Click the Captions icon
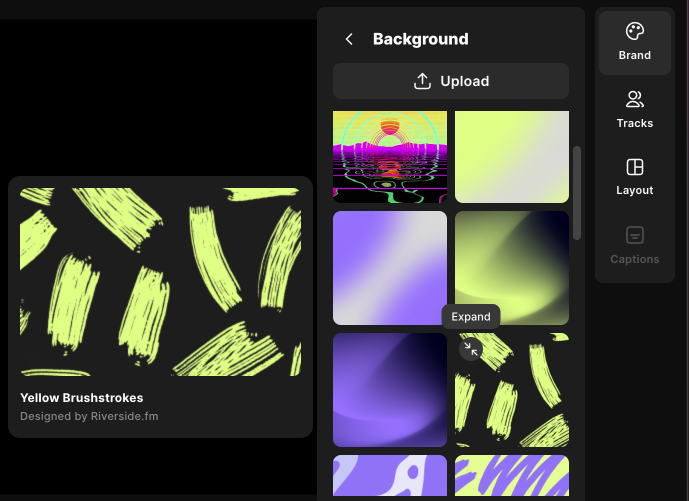 tap(634, 236)
